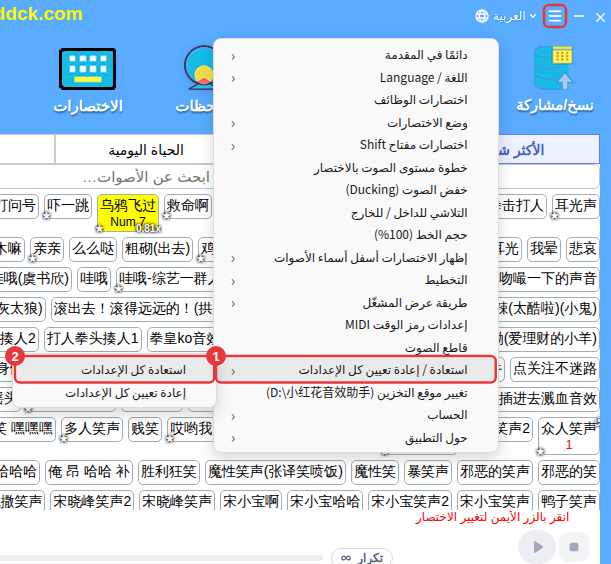Play the 我晕 sound button

pyautogui.click(x=544, y=249)
